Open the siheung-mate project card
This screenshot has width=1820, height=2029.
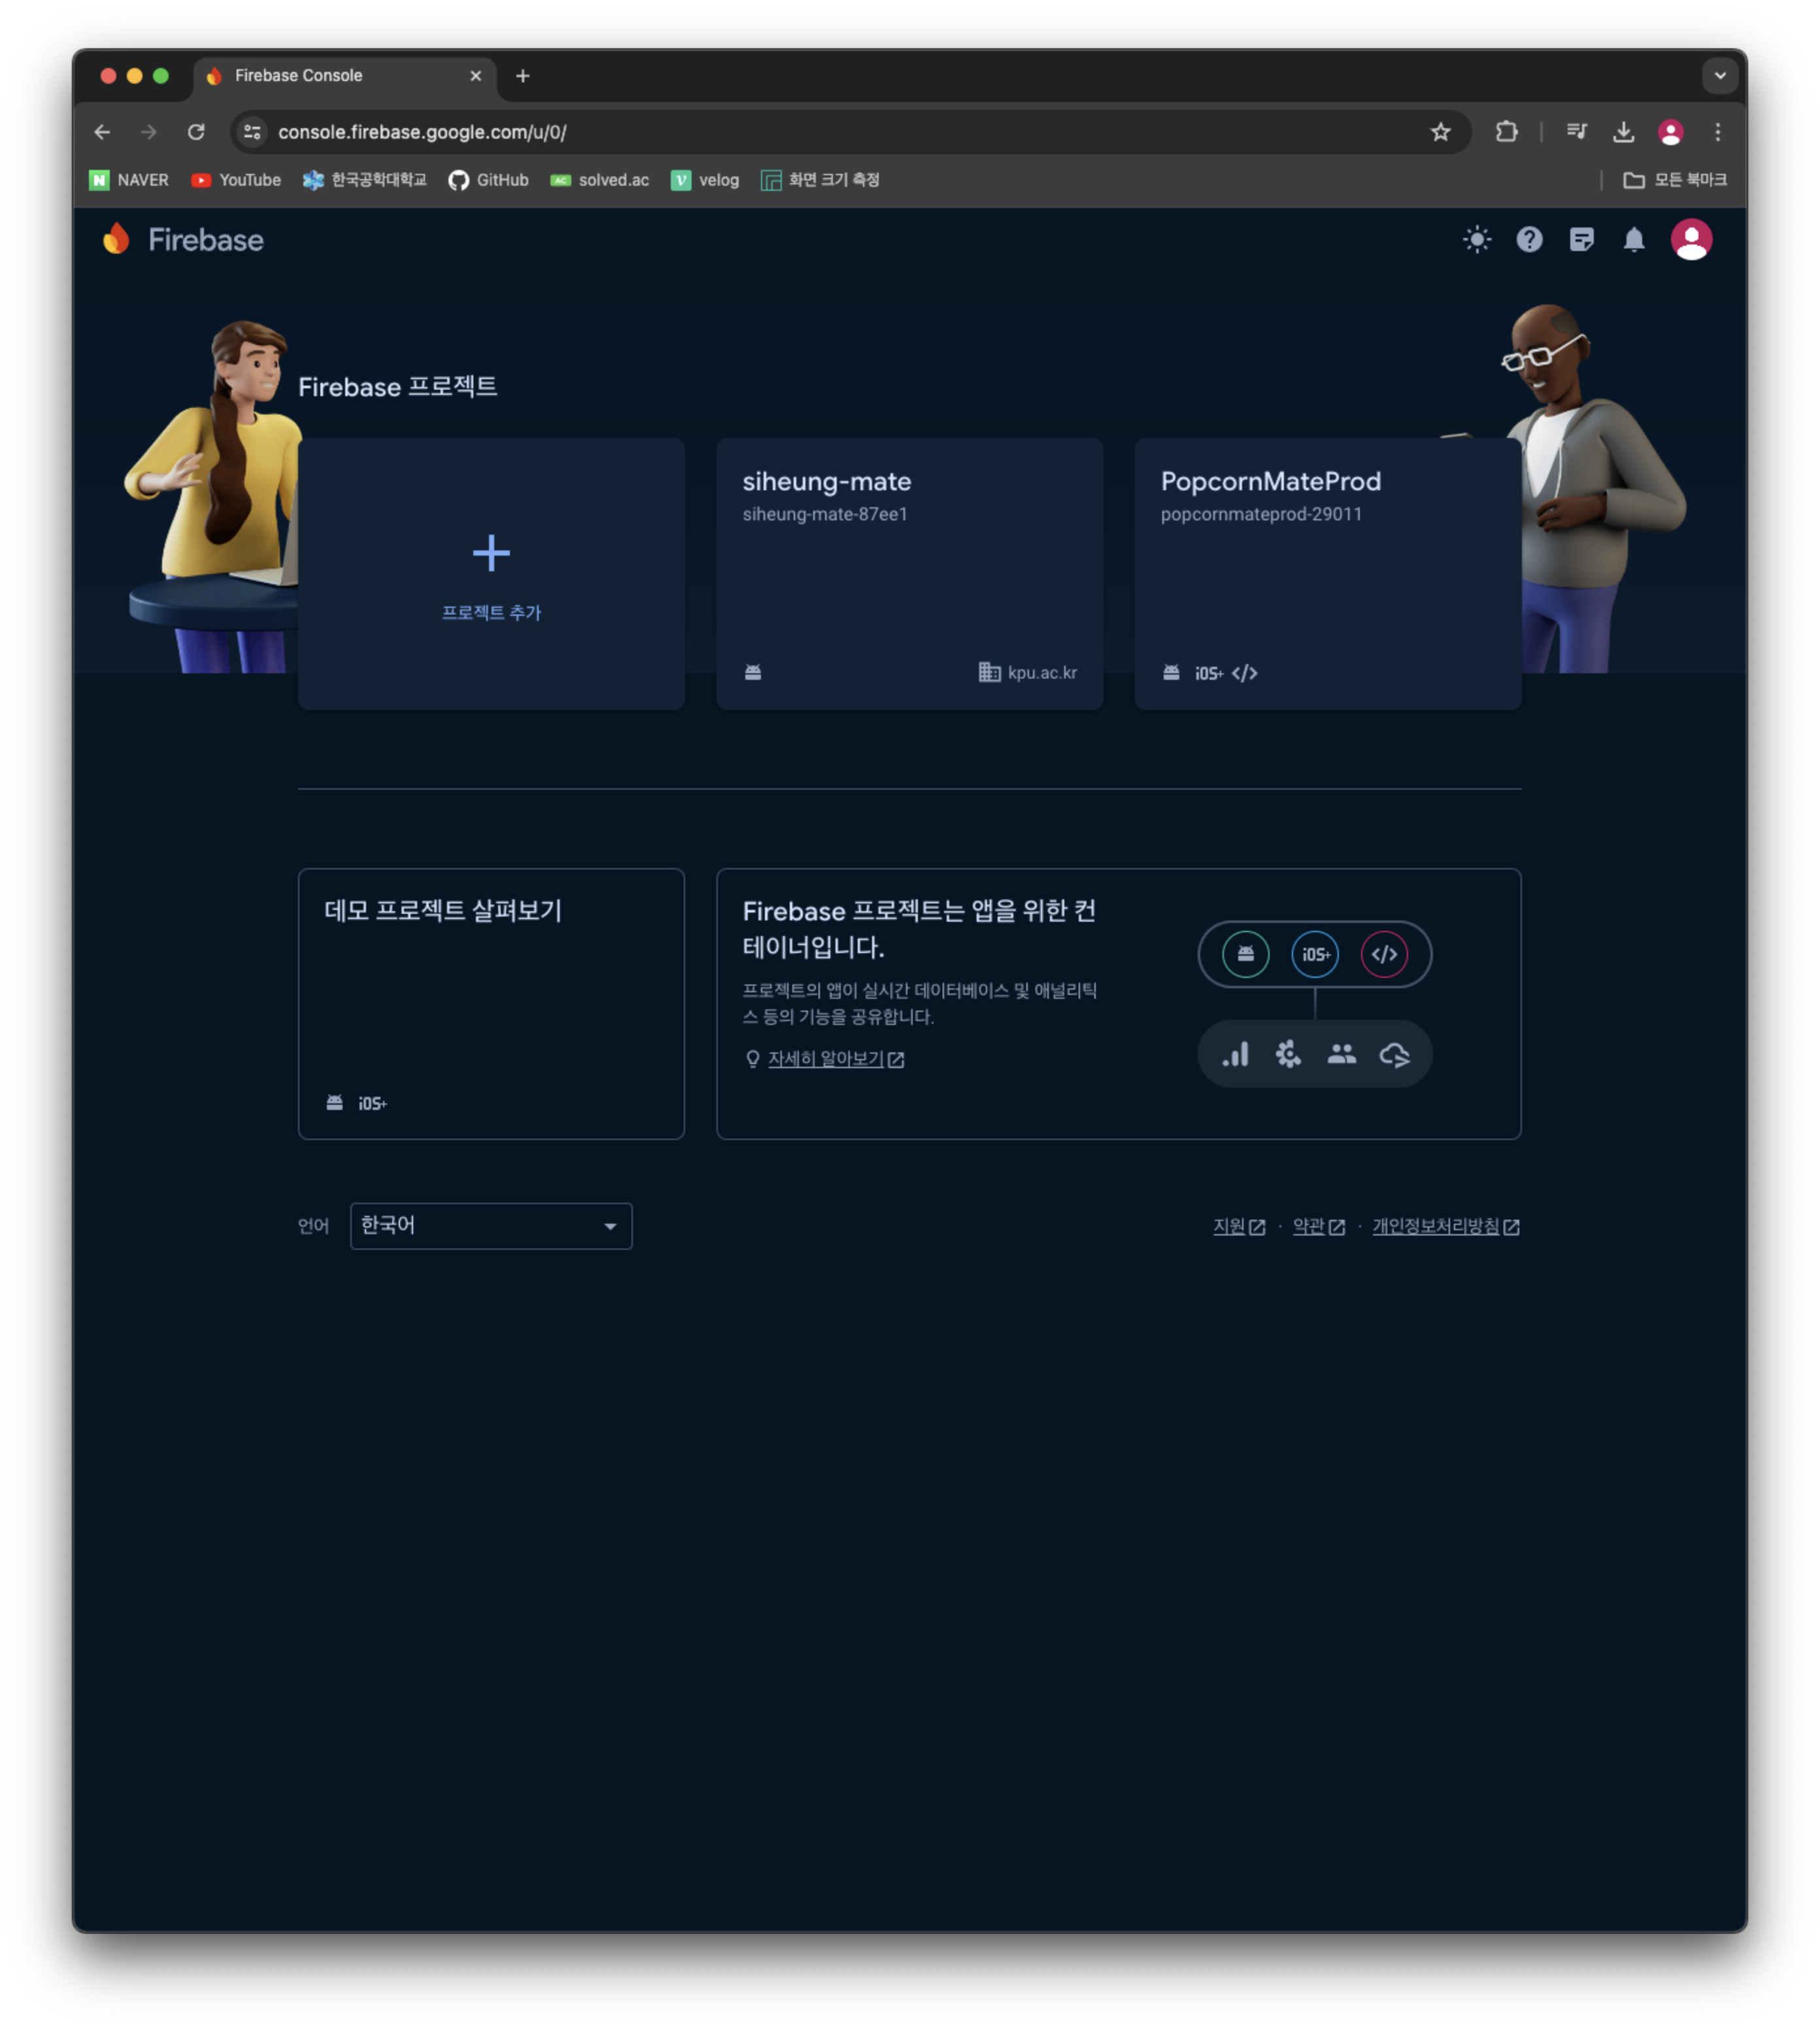908,572
